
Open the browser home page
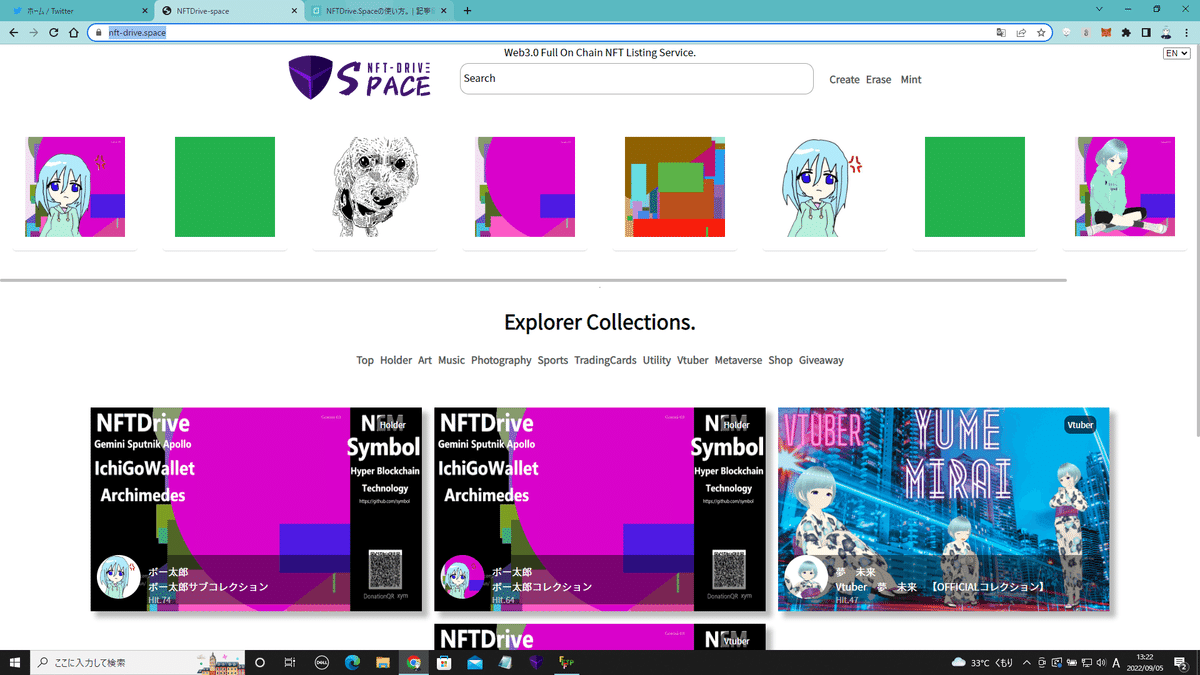[x=74, y=32]
